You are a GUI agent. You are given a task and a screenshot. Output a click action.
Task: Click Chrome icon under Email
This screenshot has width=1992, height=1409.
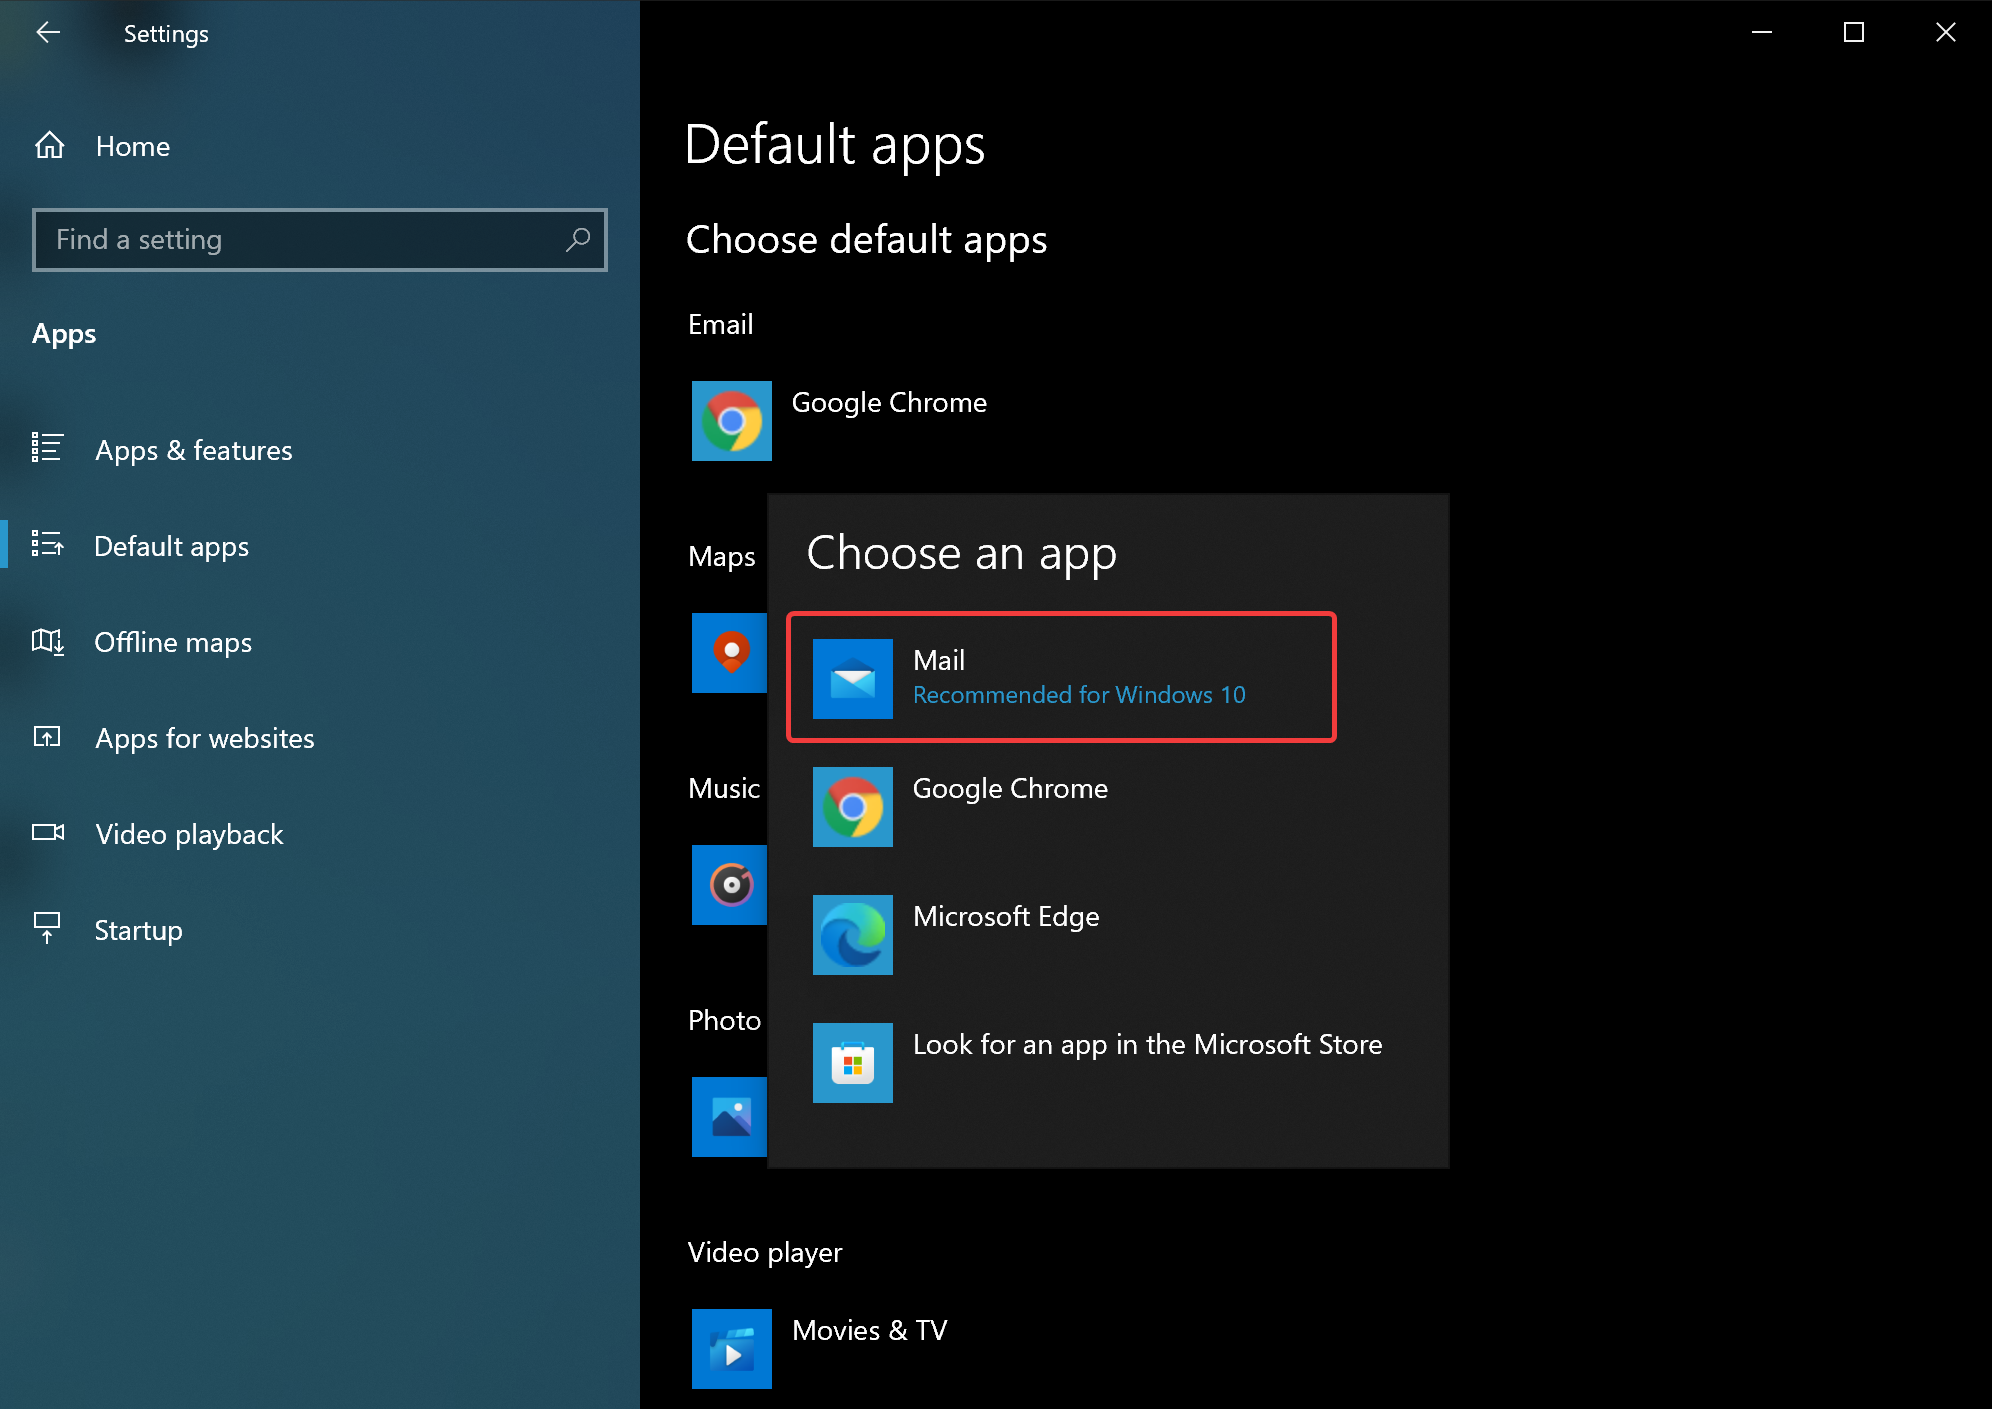732,421
